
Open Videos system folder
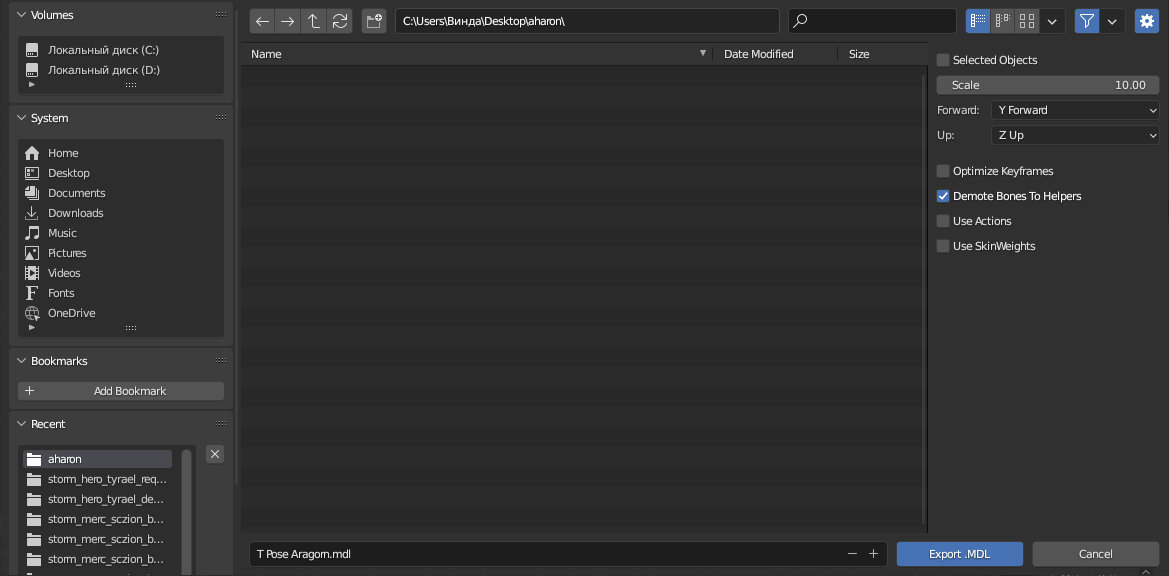(64, 273)
